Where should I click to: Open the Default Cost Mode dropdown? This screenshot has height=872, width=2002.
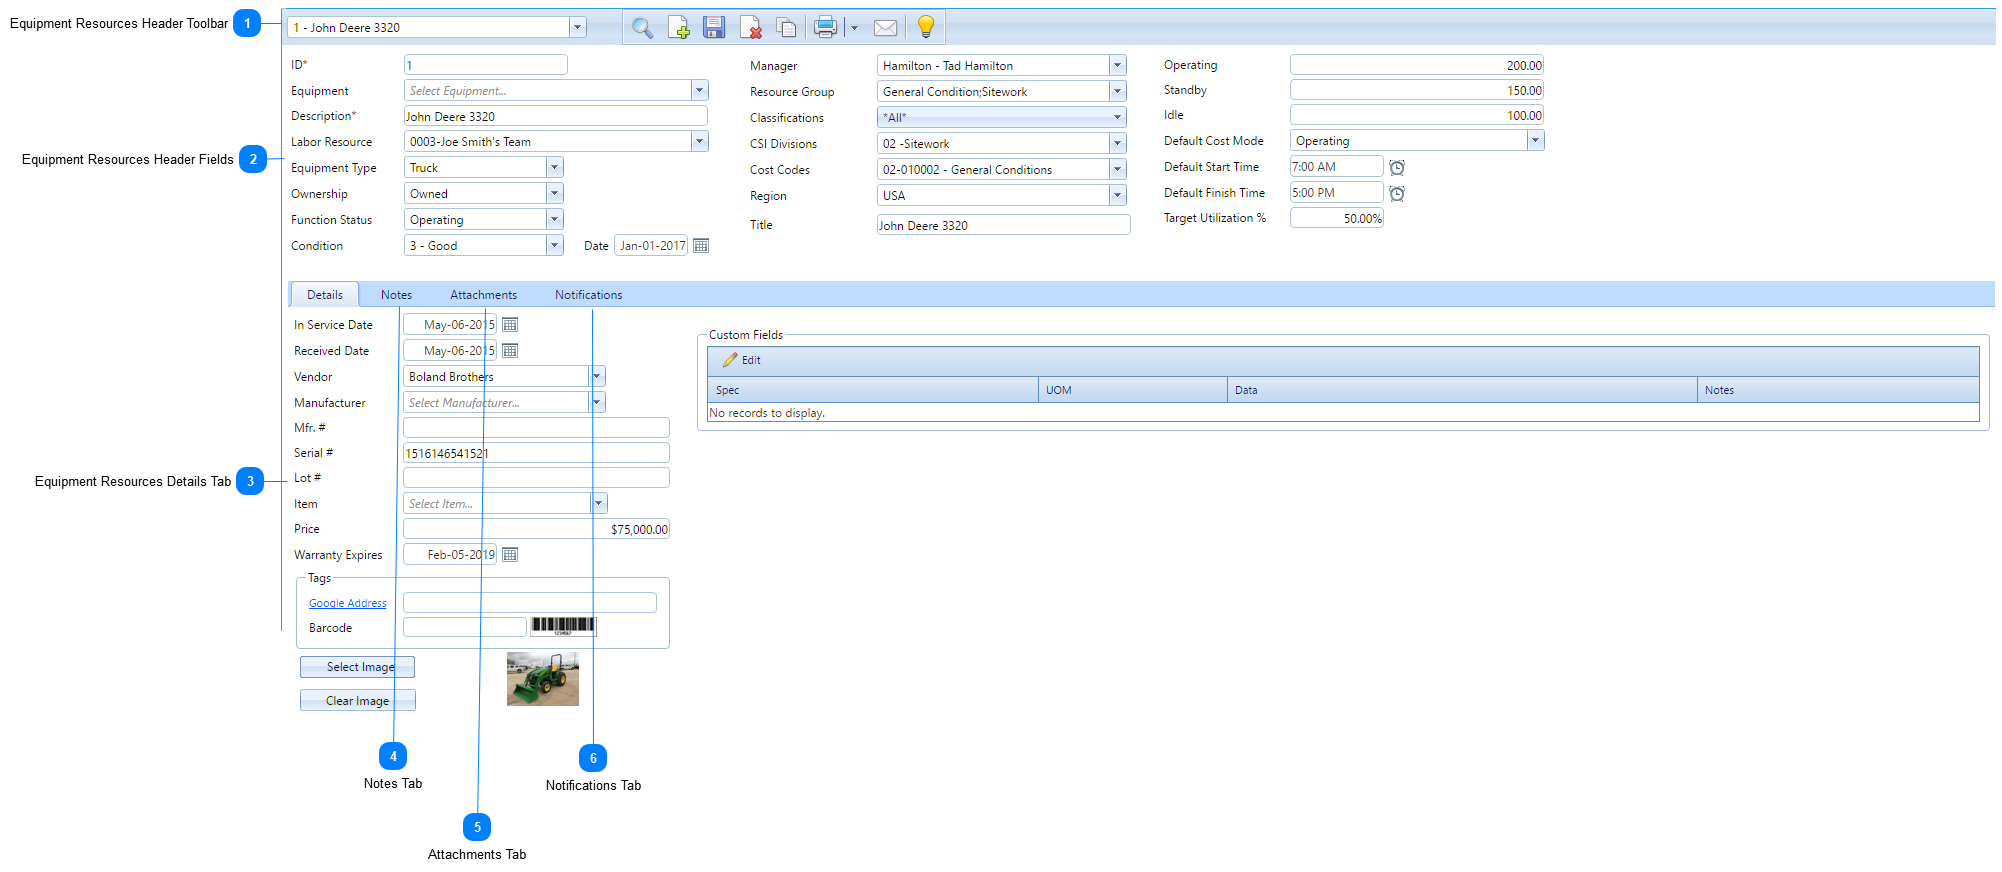point(1536,141)
